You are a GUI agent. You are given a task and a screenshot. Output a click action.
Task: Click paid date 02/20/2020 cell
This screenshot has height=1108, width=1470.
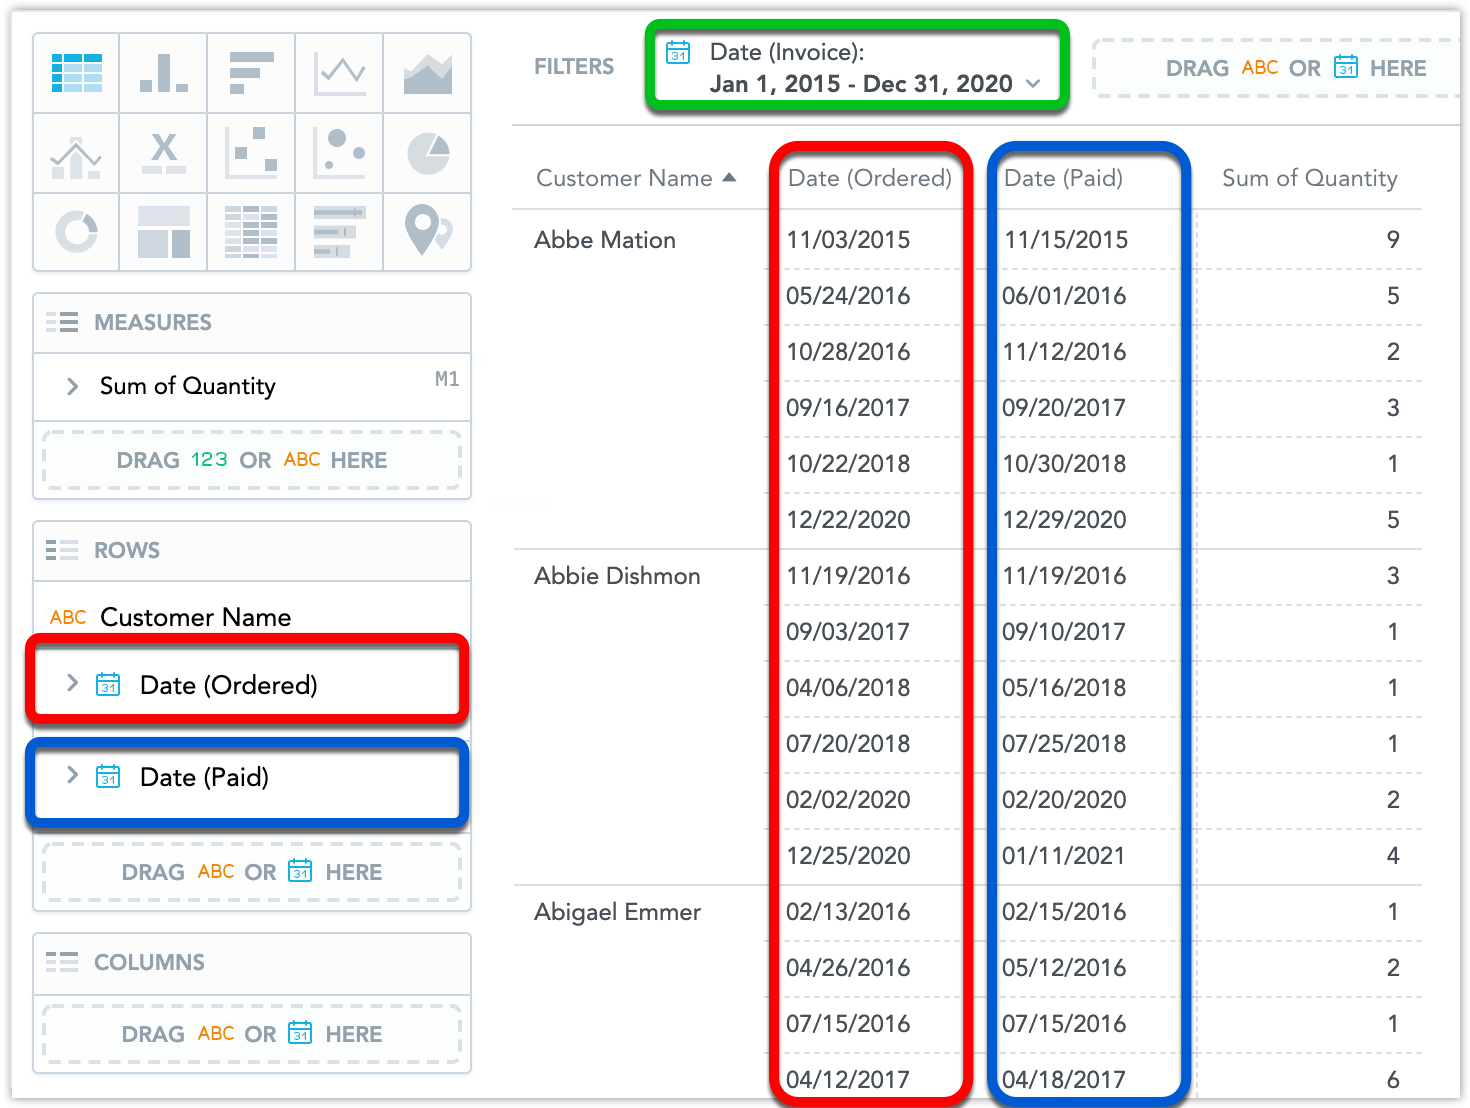[1064, 800]
